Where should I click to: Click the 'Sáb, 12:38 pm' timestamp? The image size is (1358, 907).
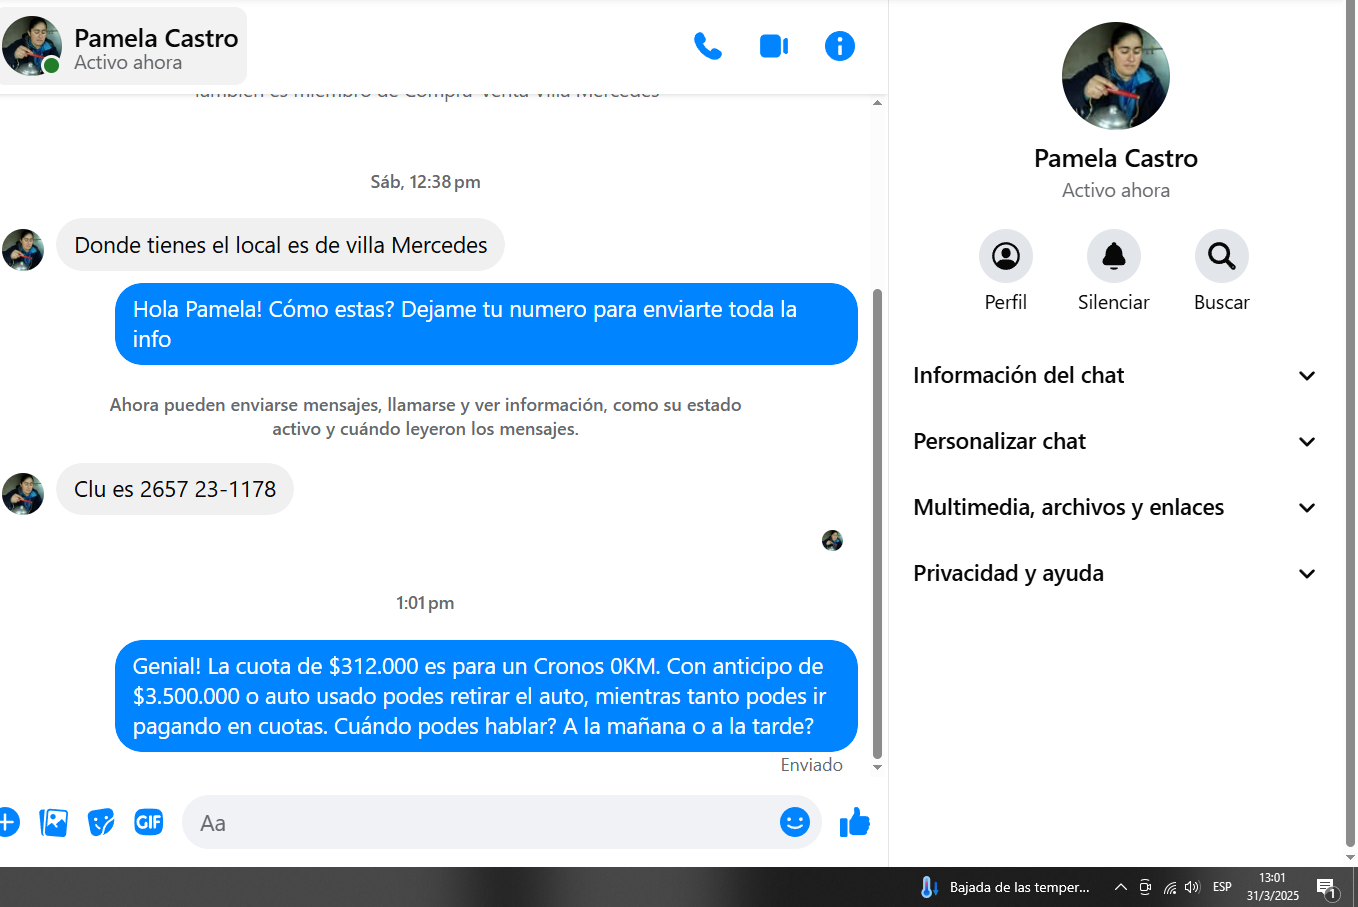coord(425,182)
